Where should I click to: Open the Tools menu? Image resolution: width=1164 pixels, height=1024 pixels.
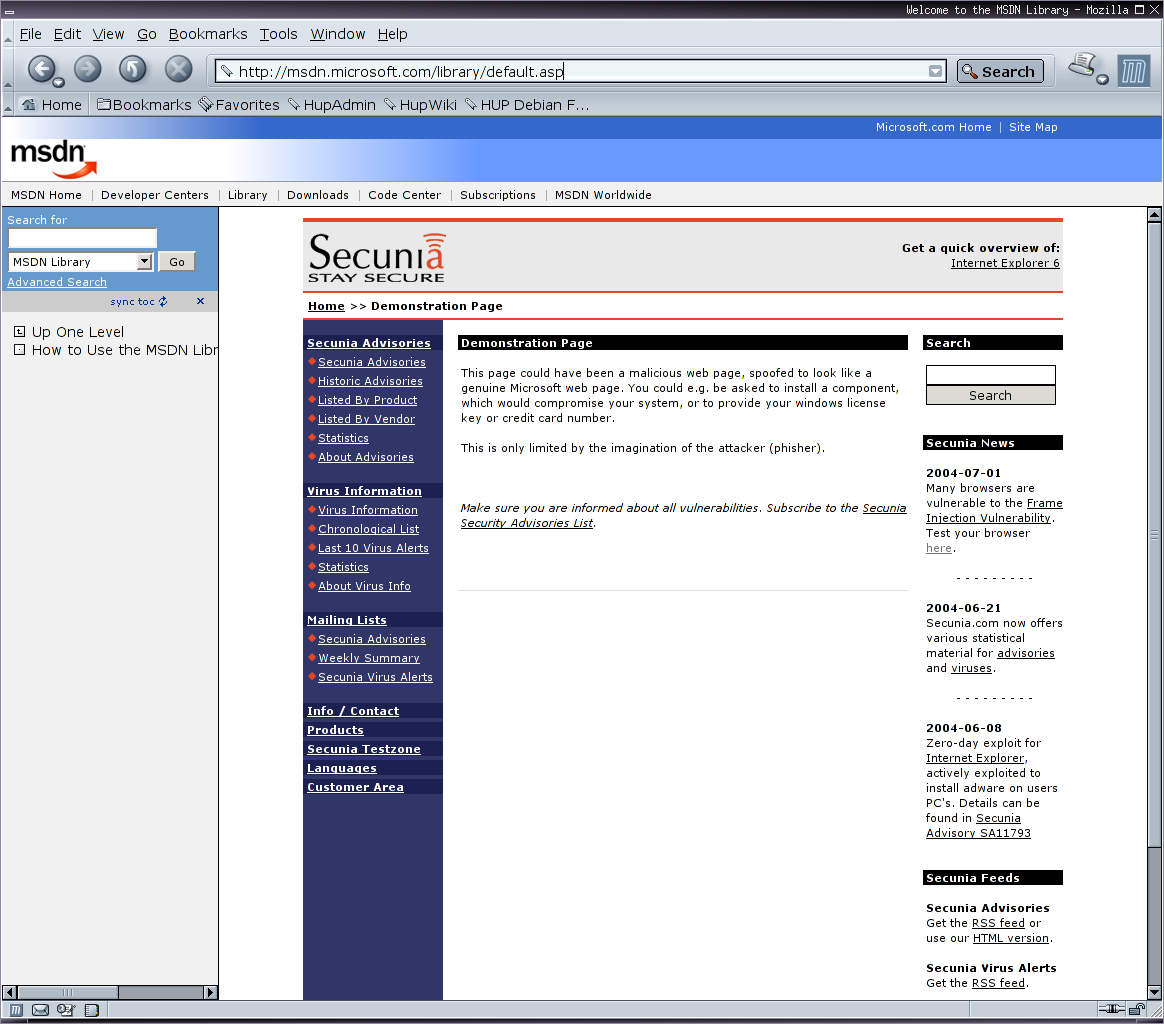pos(278,34)
